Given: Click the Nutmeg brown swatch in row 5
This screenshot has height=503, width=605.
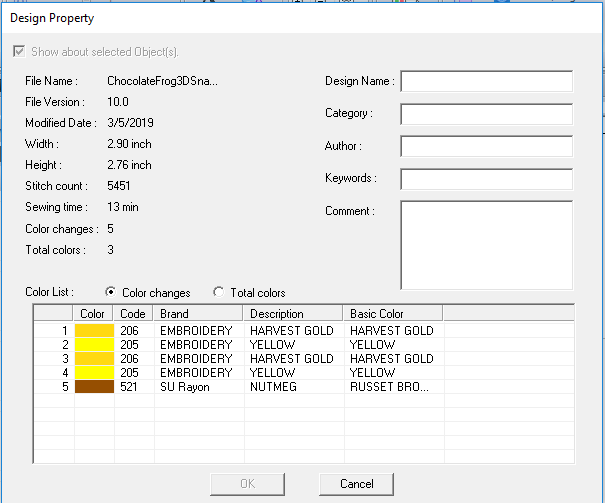Looking at the screenshot, I should pyautogui.click(x=95, y=386).
